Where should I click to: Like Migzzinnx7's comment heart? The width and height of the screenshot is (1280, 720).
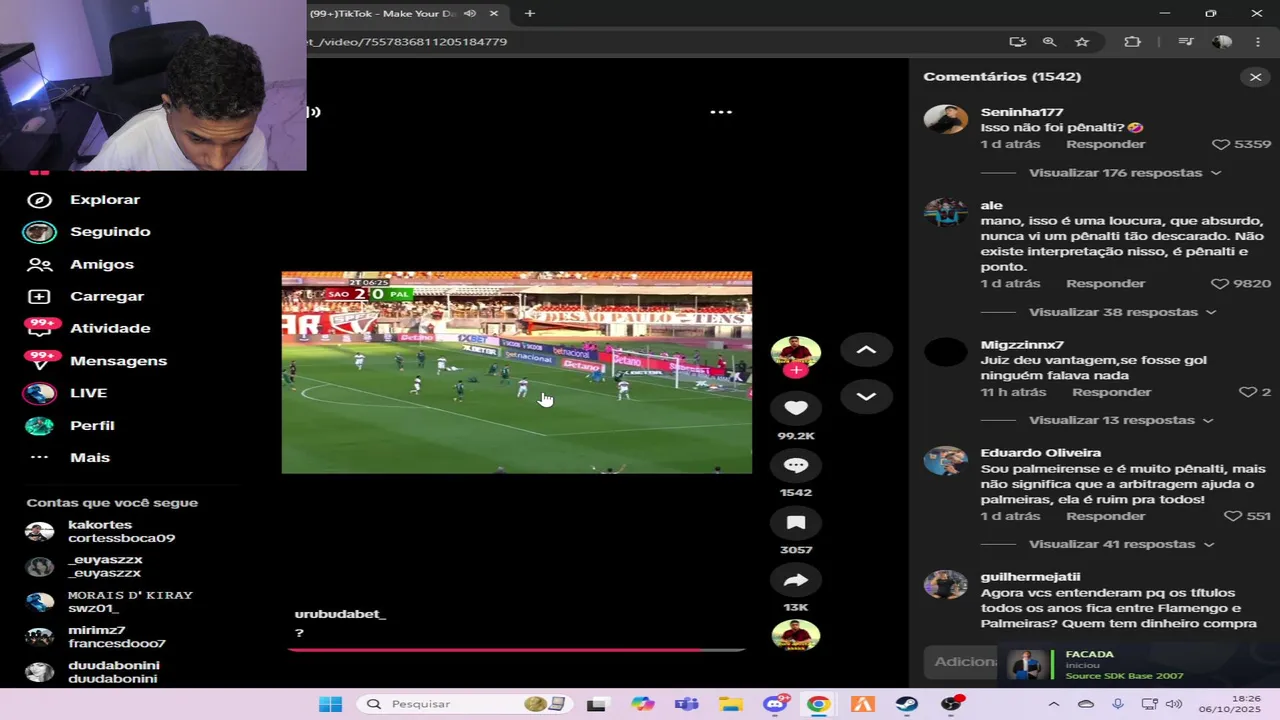[x=1247, y=392]
